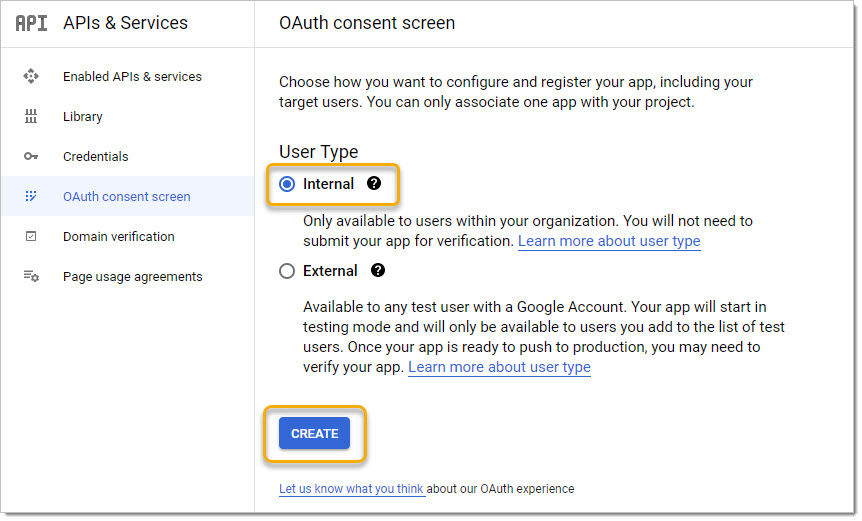Click the Enabled APIs & services icon

pos(31,76)
